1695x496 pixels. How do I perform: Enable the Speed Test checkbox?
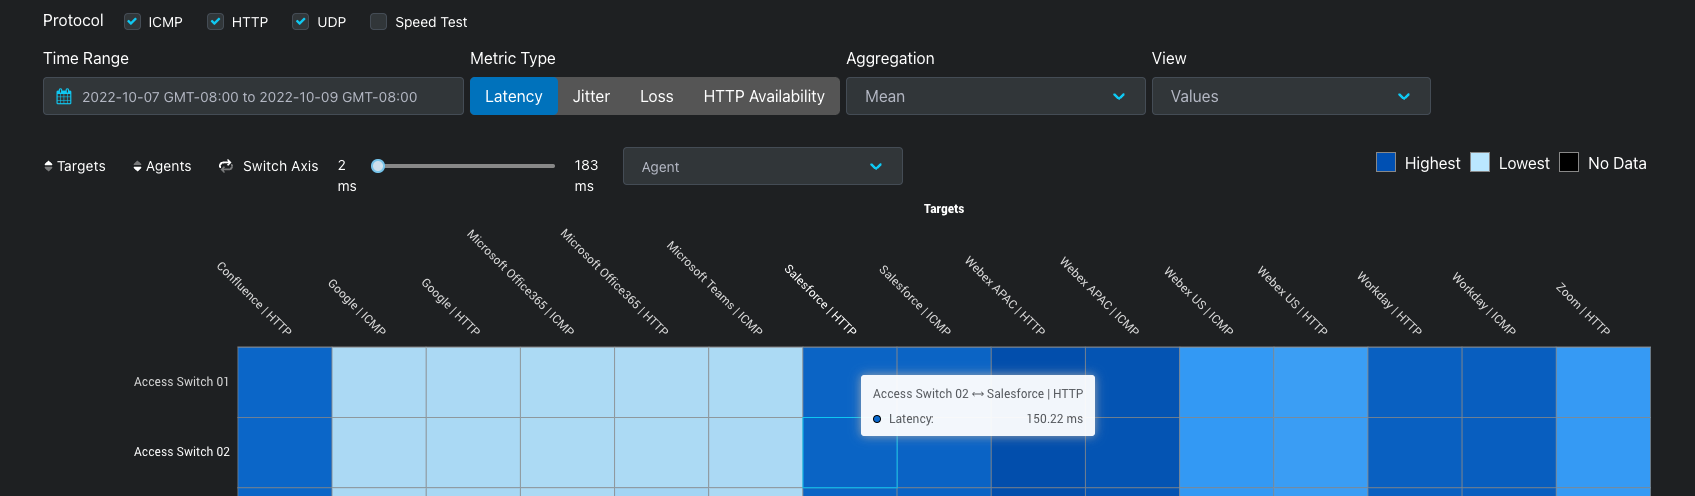pos(378,21)
